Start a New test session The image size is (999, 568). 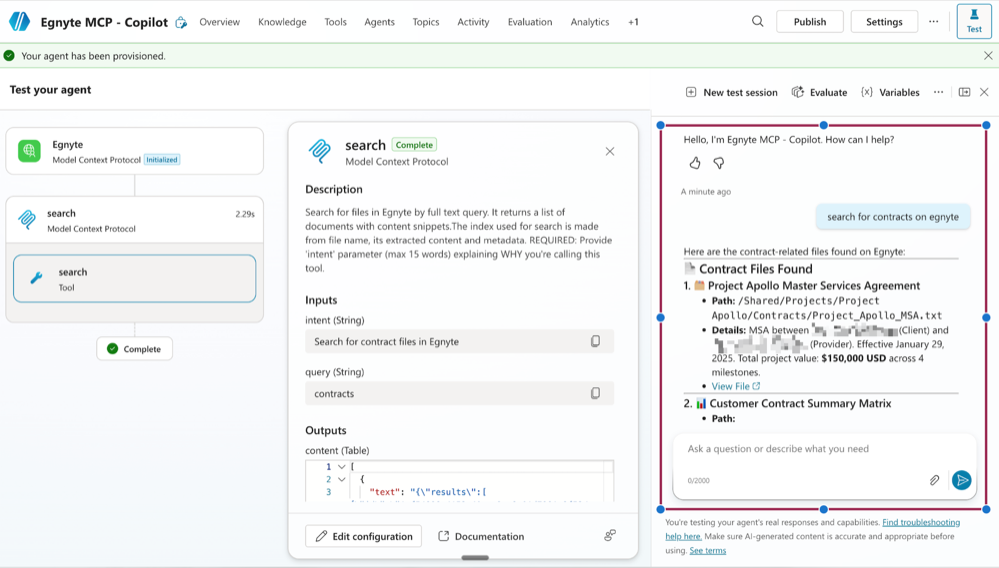731,92
